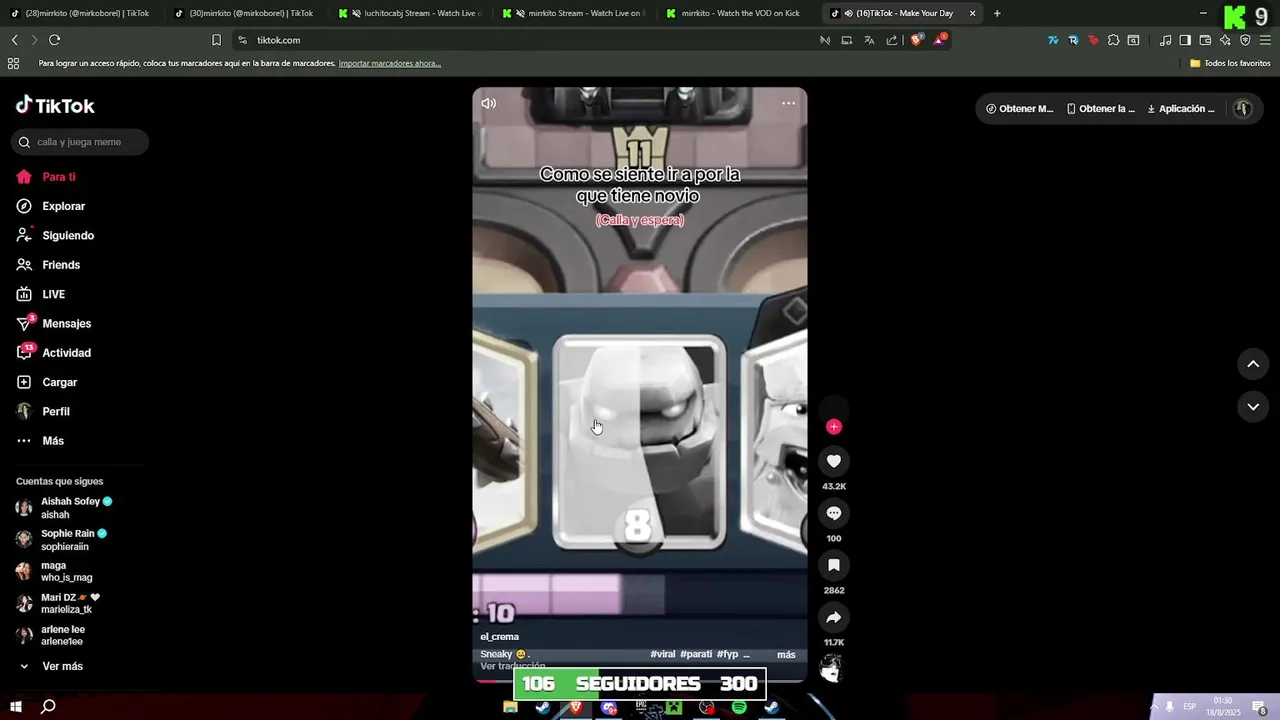The height and width of the screenshot is (720, 1280).
Task: Open the Cargar upload page
Action: (47, 382)
